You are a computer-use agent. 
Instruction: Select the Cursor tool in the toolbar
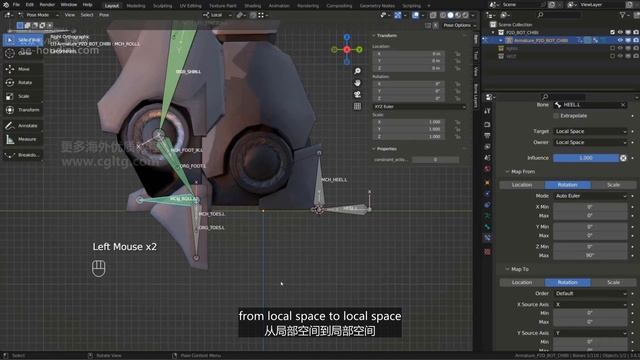[22, 53]
